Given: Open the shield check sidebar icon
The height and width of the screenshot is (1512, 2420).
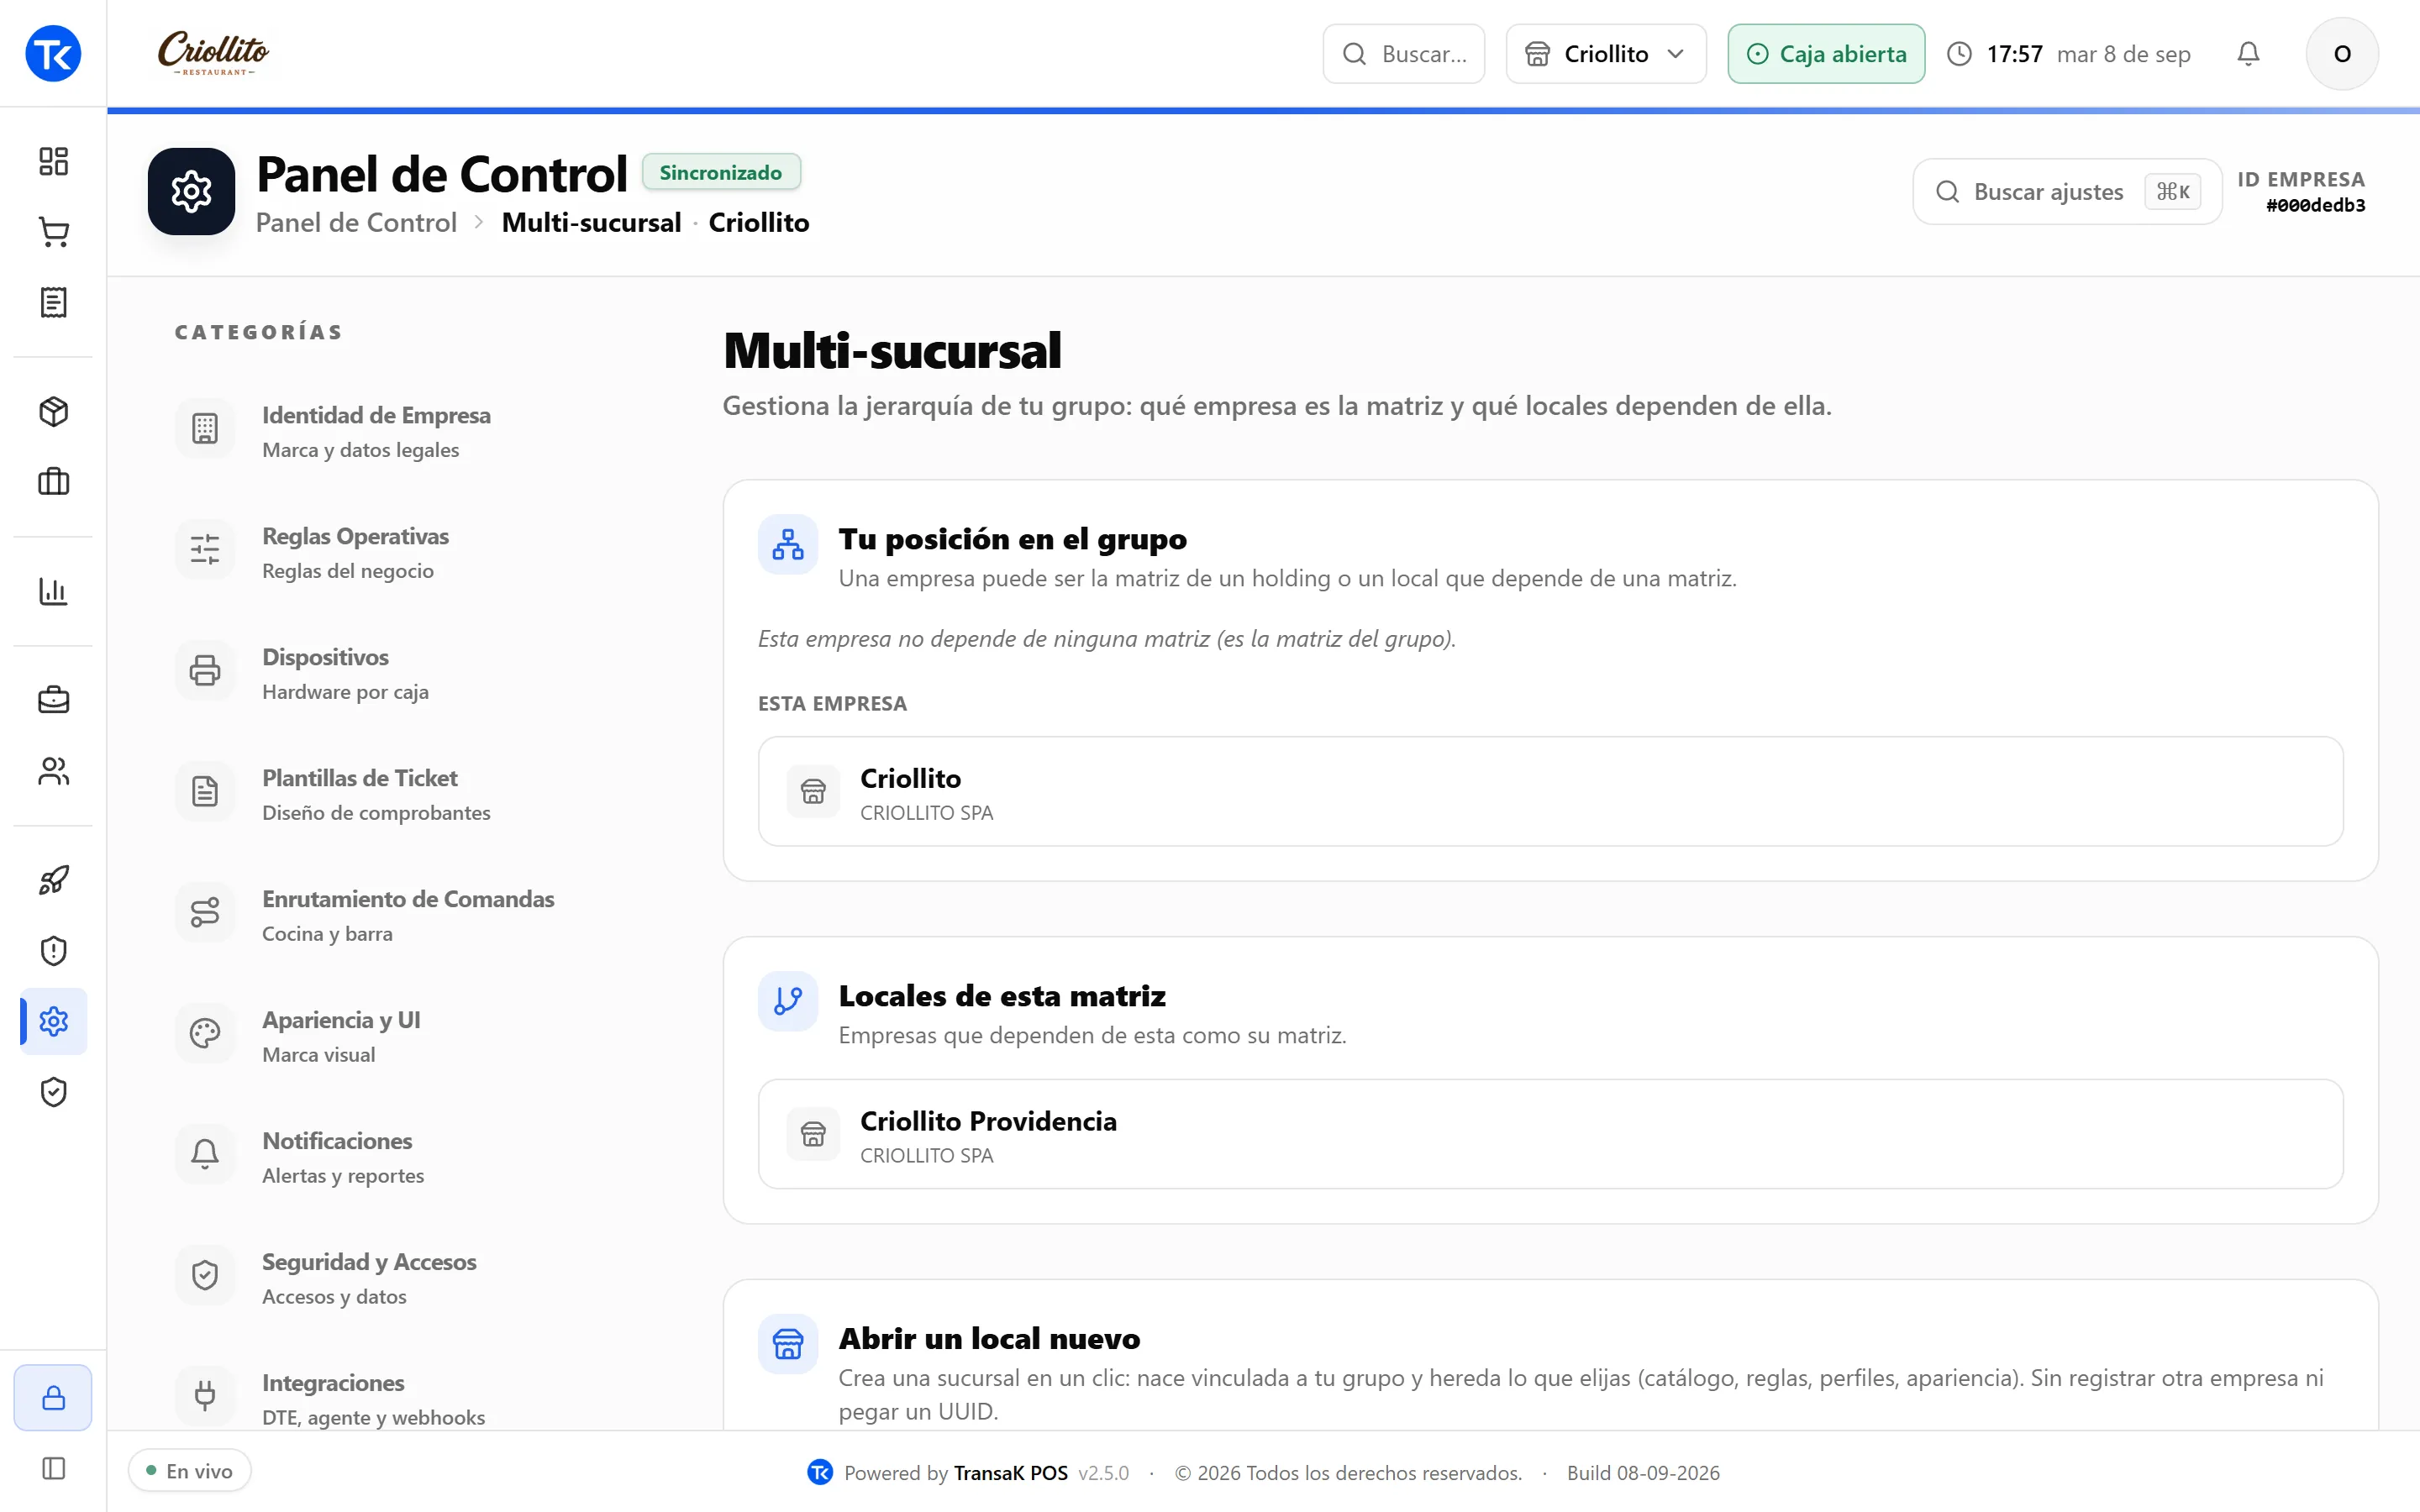Looking at the screenshot, I should point(53,1092).
